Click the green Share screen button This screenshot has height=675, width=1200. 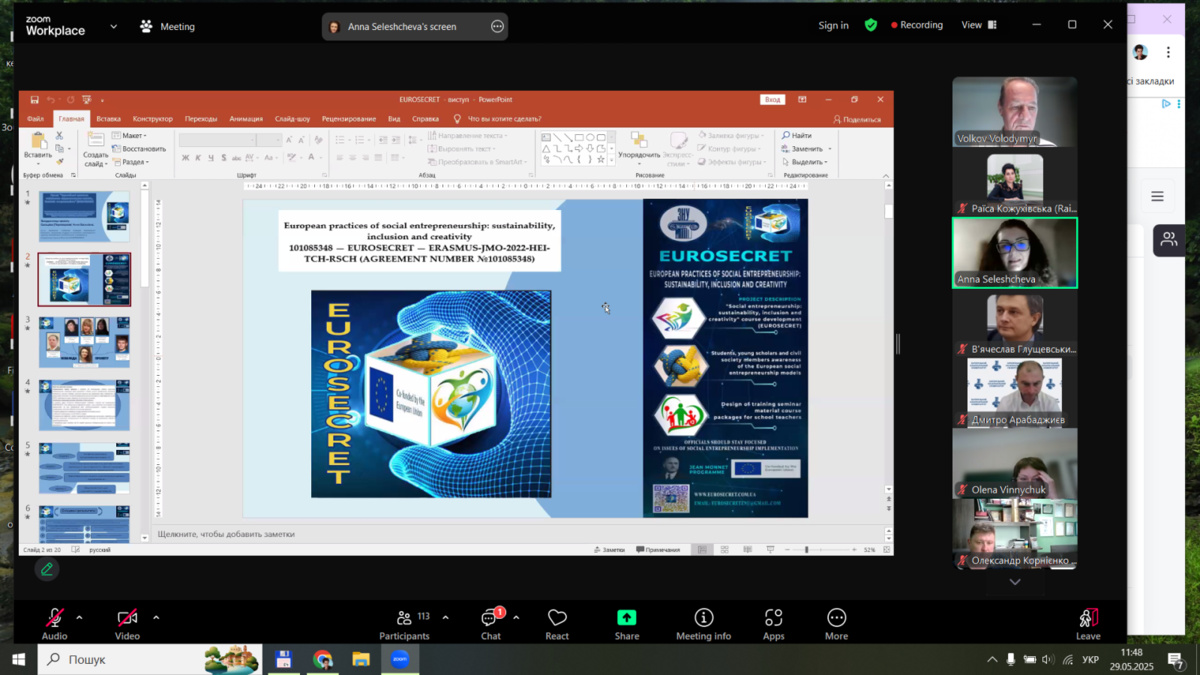(x=627, y=624)
